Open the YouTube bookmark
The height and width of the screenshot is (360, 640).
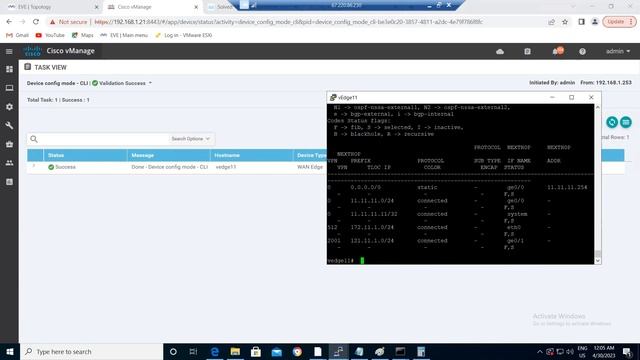(x=50, y=35)
